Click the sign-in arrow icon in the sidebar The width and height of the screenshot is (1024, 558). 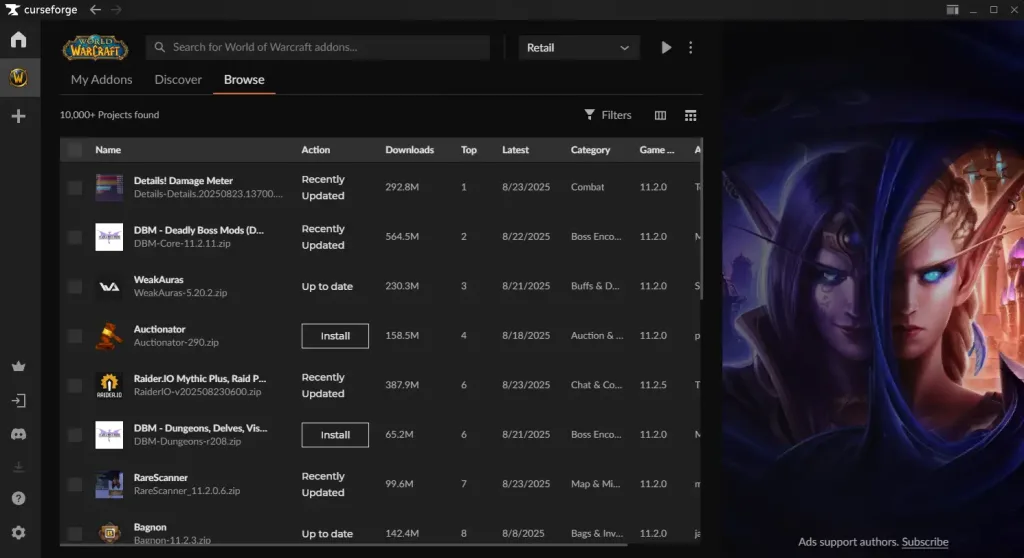click(18, 401)
